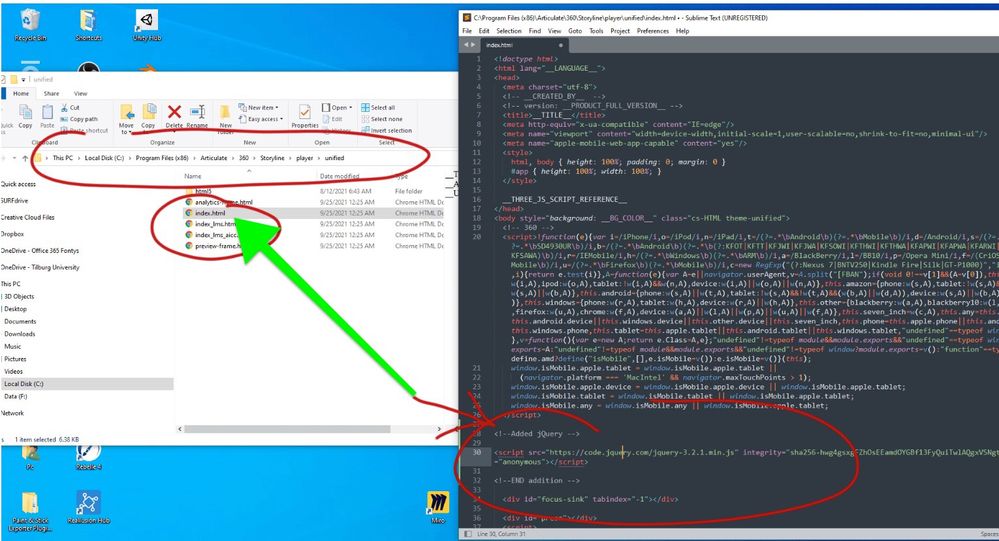
Task: Switch to the View ribbon tab in Explorer
Action: point(80,94)
